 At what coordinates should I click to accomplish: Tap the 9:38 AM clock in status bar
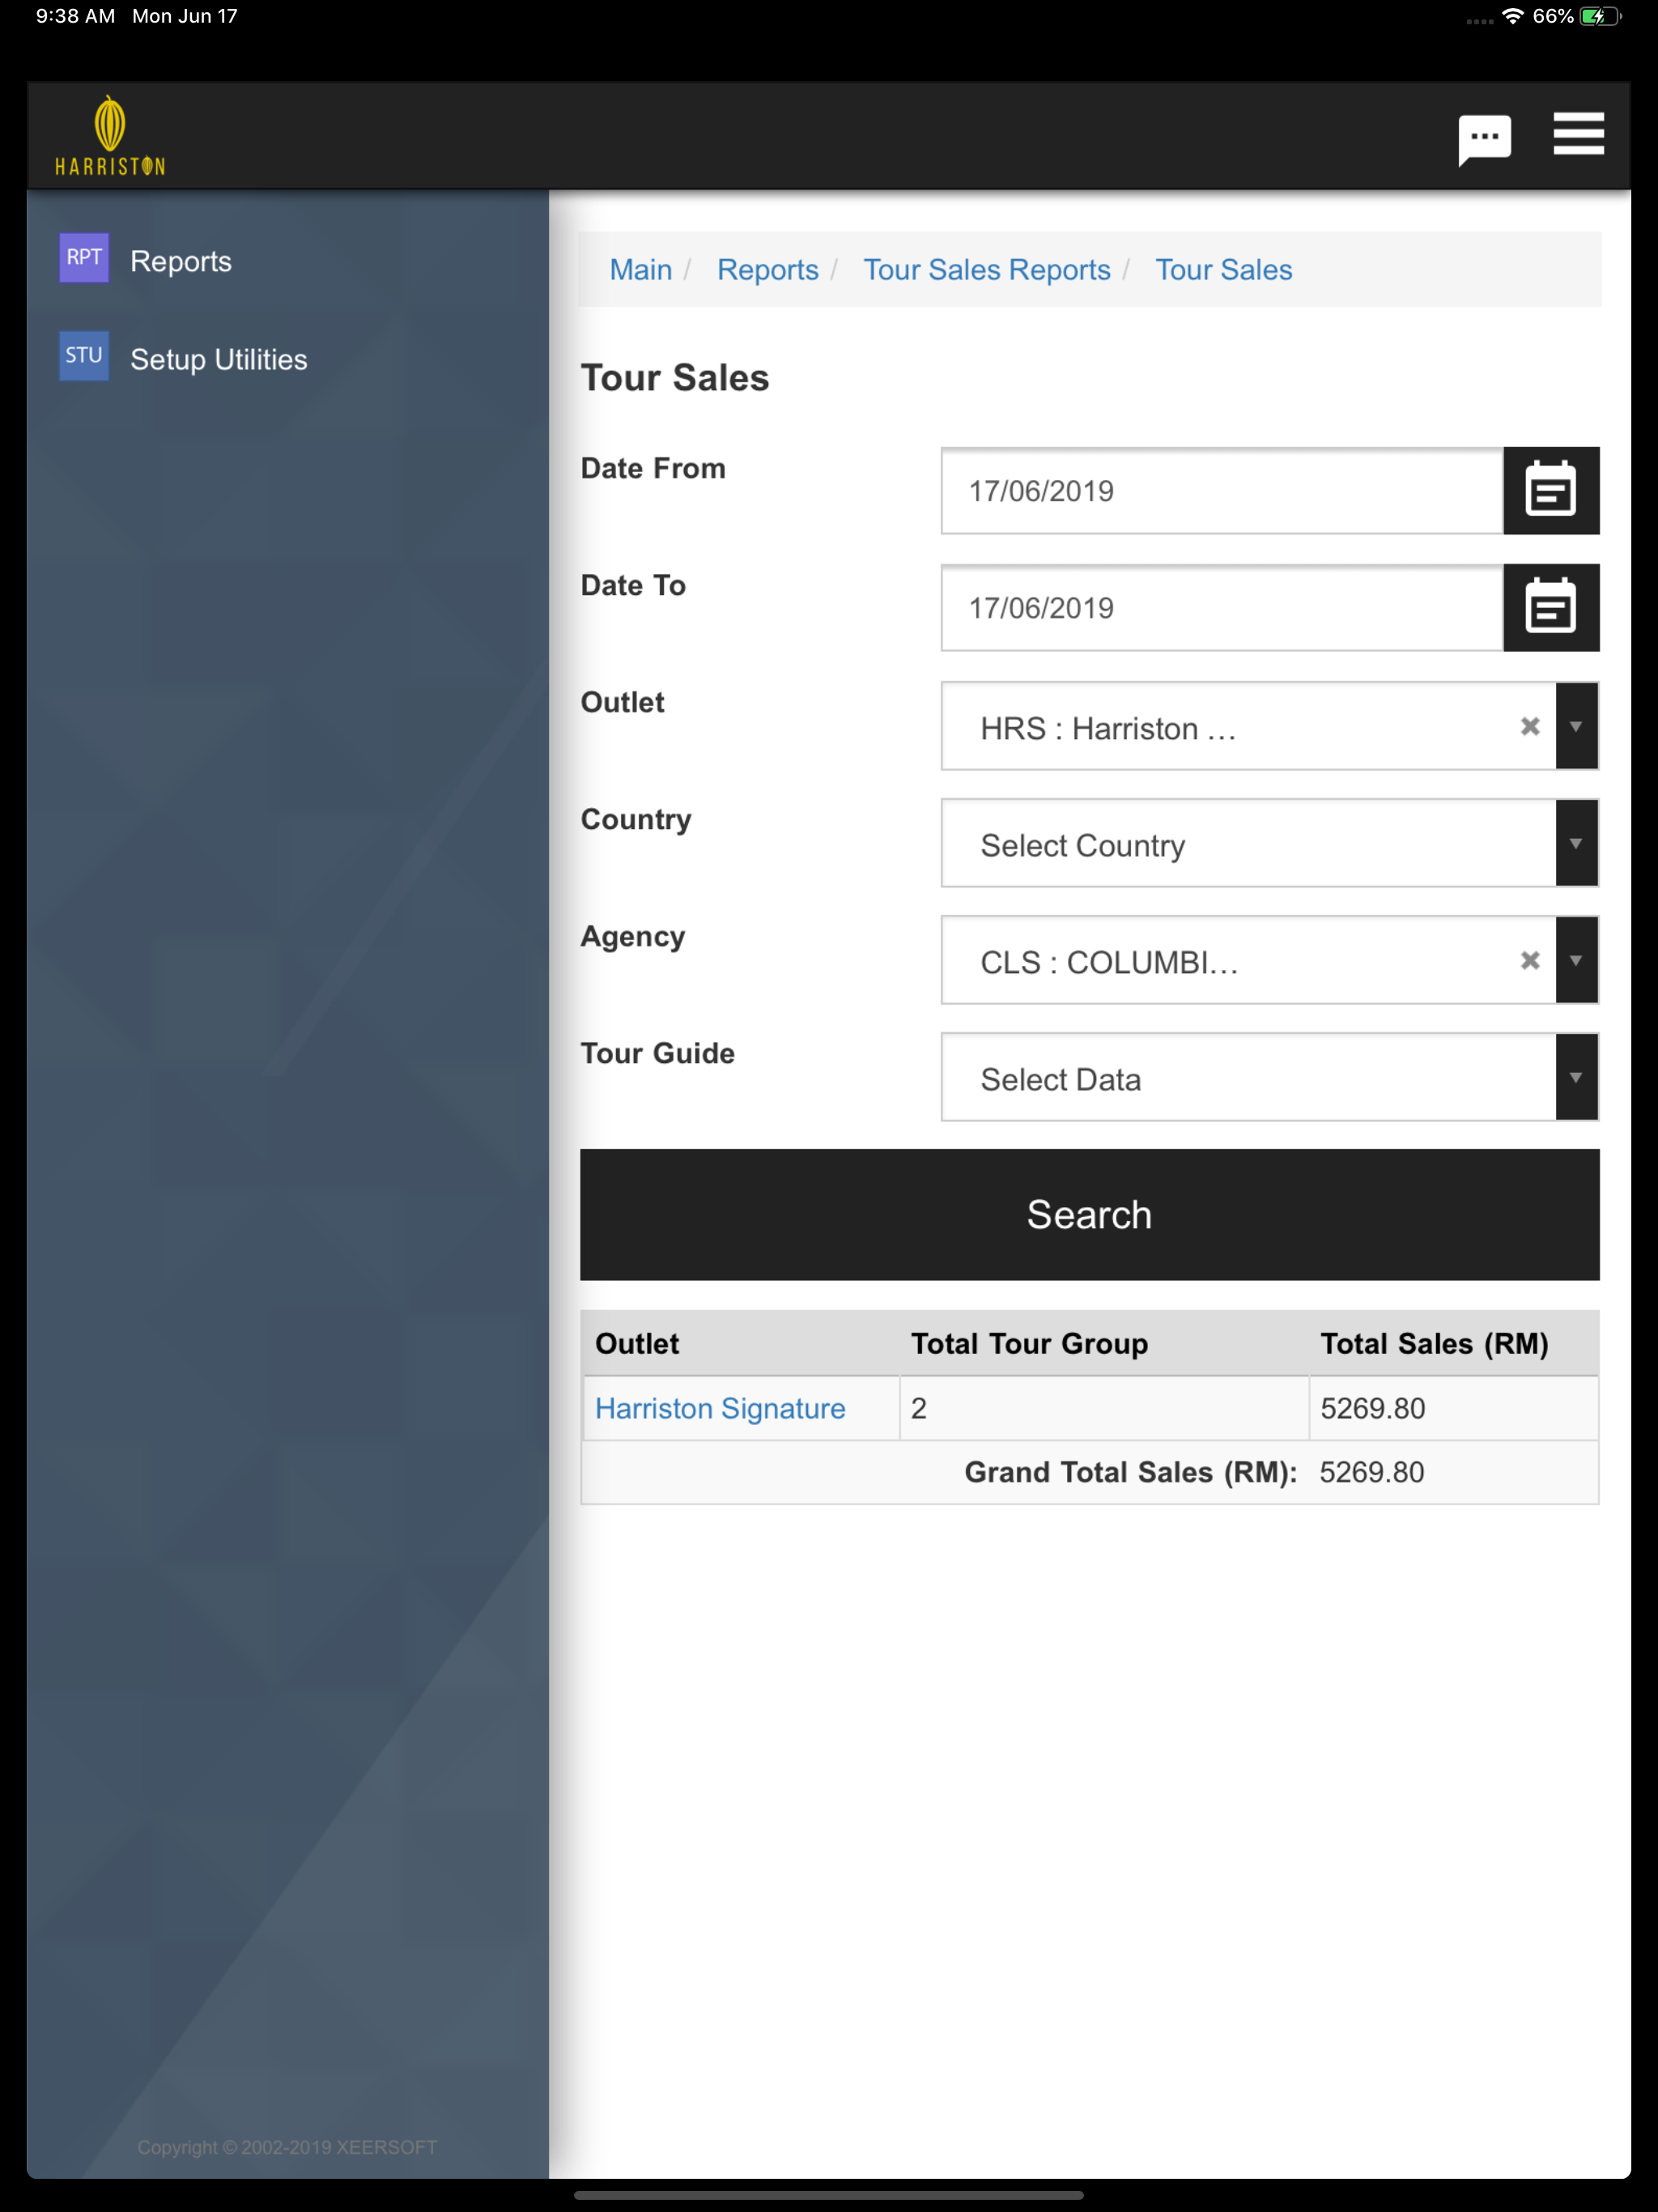tap(75, 16)
